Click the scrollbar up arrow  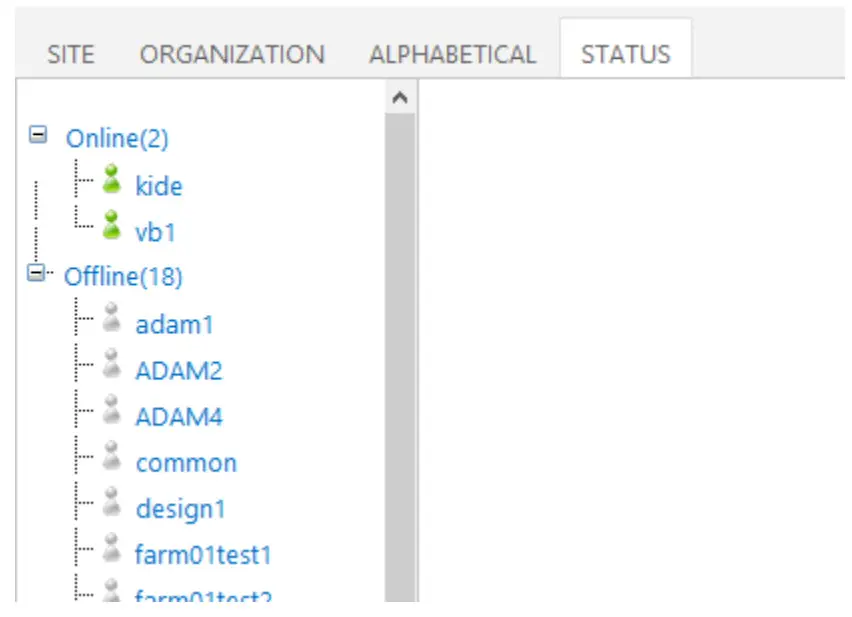pos(401,96)
